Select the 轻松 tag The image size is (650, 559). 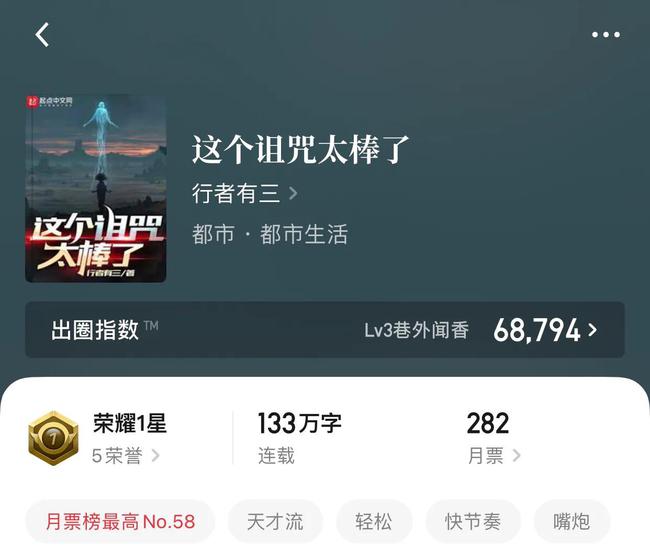tap(374, 522)
